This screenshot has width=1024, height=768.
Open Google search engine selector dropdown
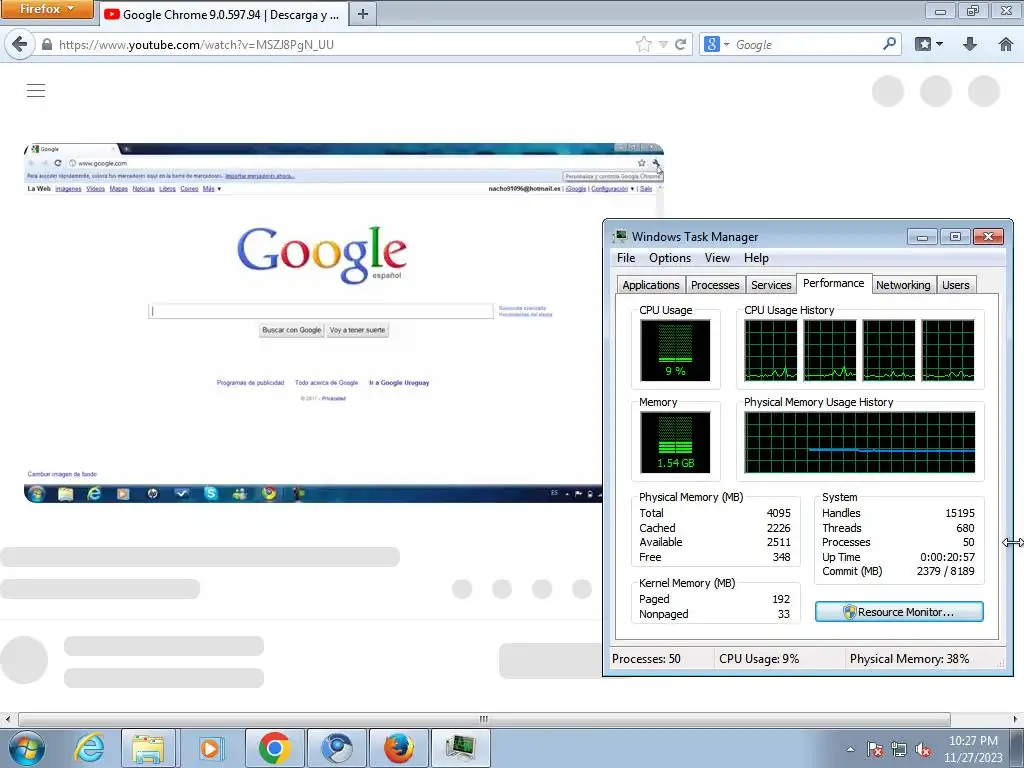pyautogui.click(x=716, y=44)
